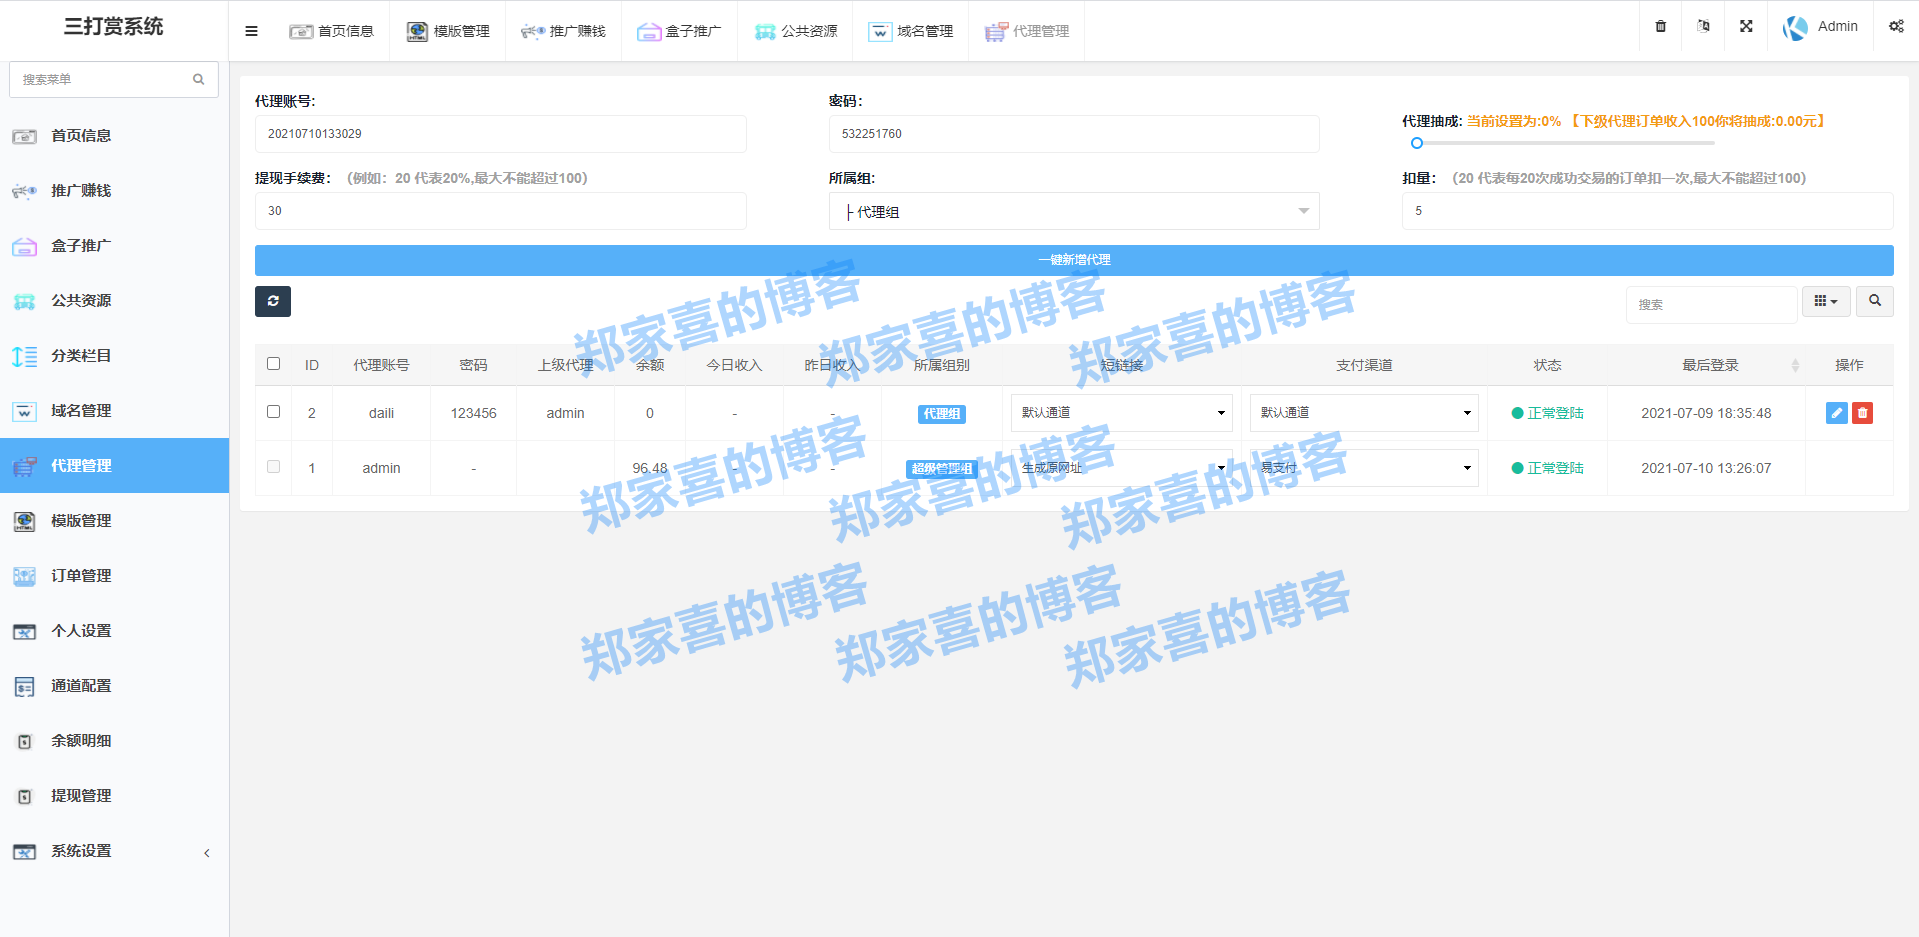1919x937 pixels.
Task: Sort by the 最后登录 column arrows
Action: click(x=1795, y=366)
